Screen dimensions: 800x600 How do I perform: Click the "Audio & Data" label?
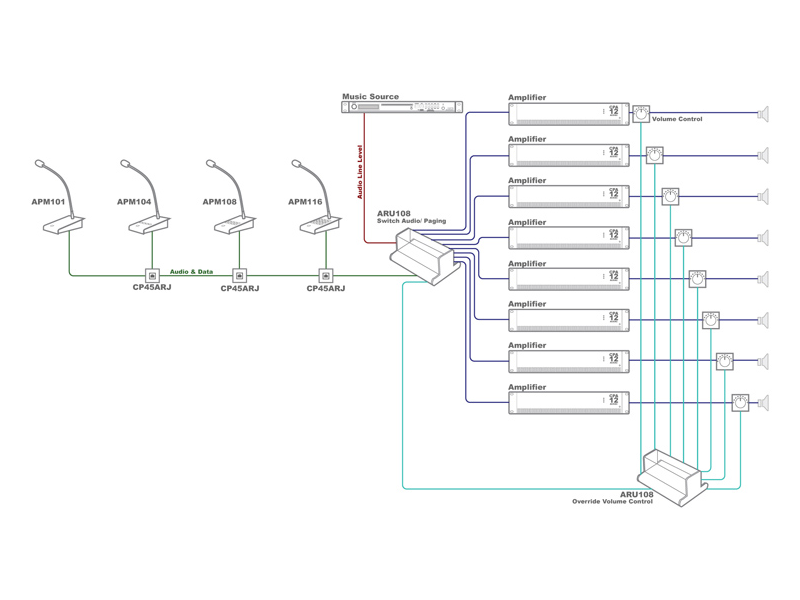[x=191, y=271]
